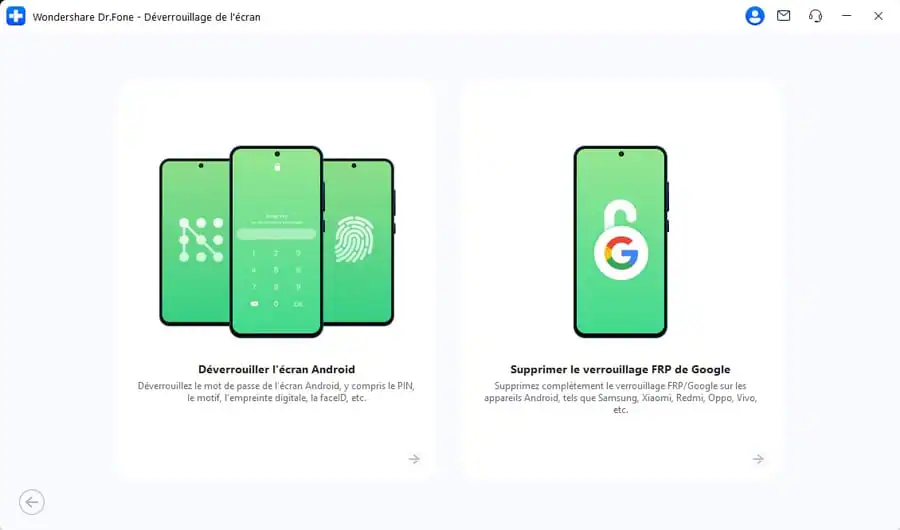Choose Déverrouiller l'écran Android title
The image size is (900, 530).
point(277,369)
